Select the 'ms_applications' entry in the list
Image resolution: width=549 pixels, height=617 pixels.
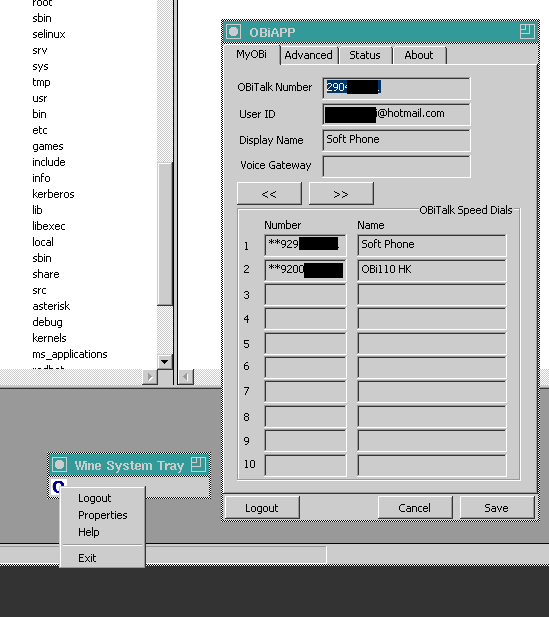(x=70, y=354)
